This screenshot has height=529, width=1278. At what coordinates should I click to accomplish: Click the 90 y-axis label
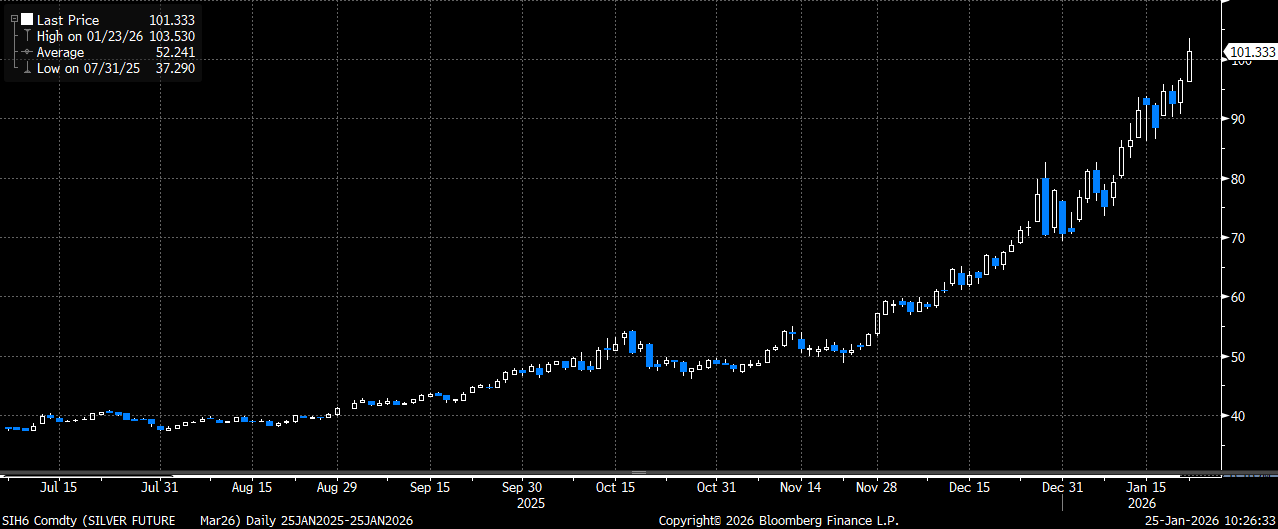(1239, 119)
